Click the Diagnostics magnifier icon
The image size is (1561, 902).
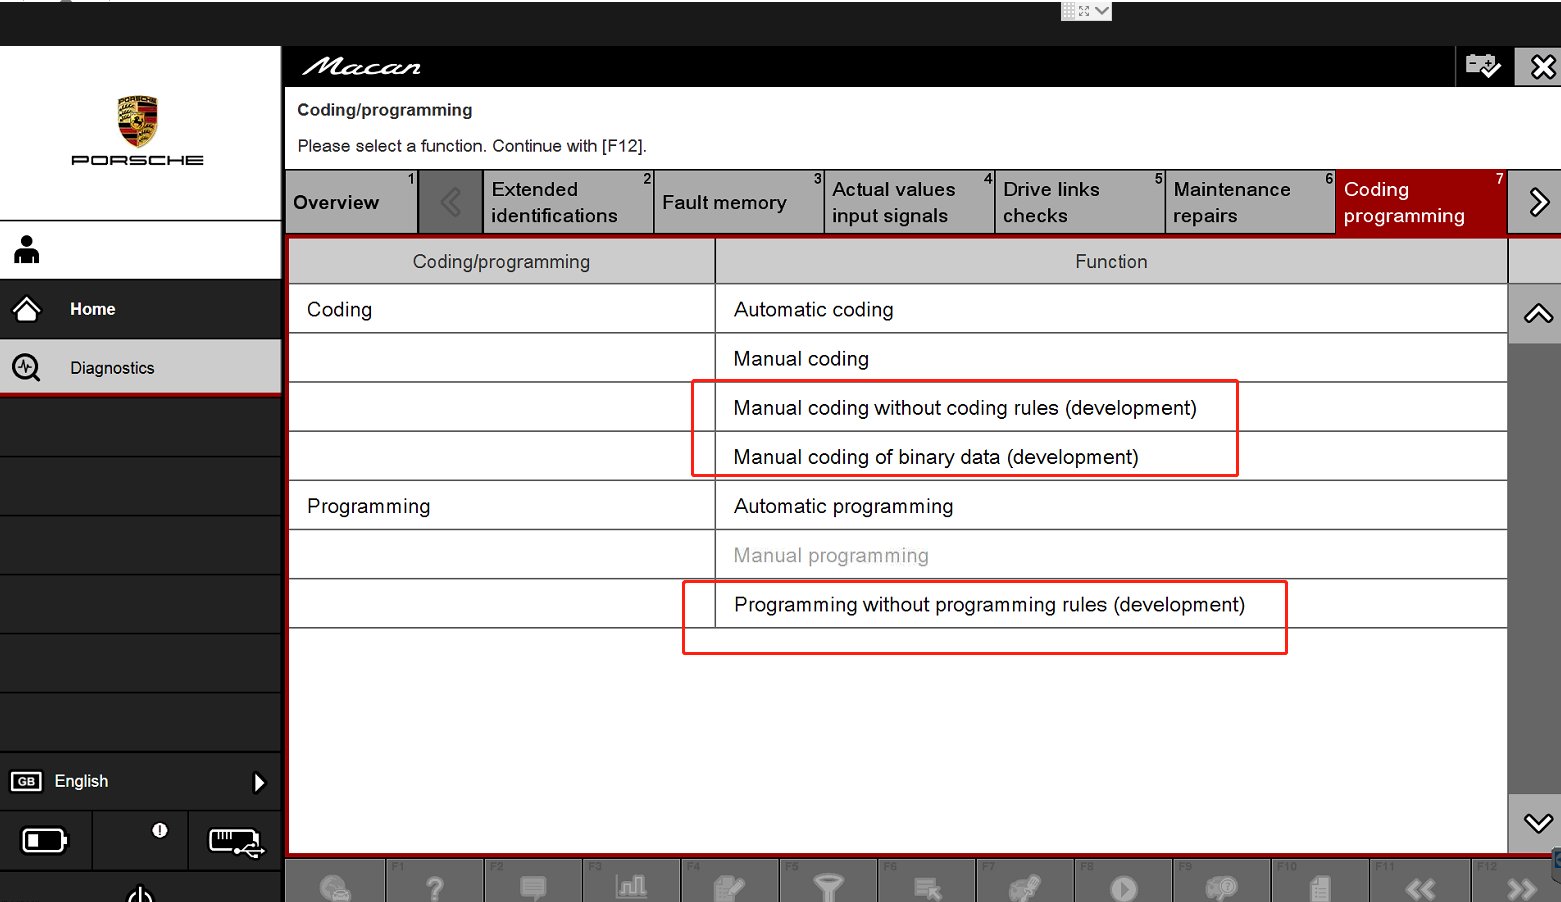pos(27,368)
